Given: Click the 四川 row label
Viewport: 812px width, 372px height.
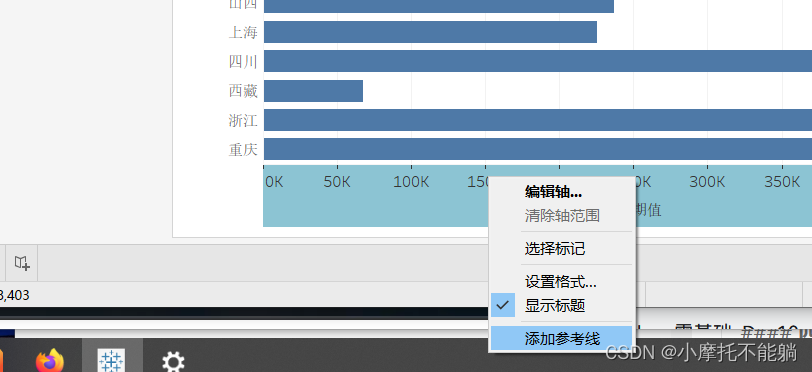Looking at the screenshot, I should [243, 62].
